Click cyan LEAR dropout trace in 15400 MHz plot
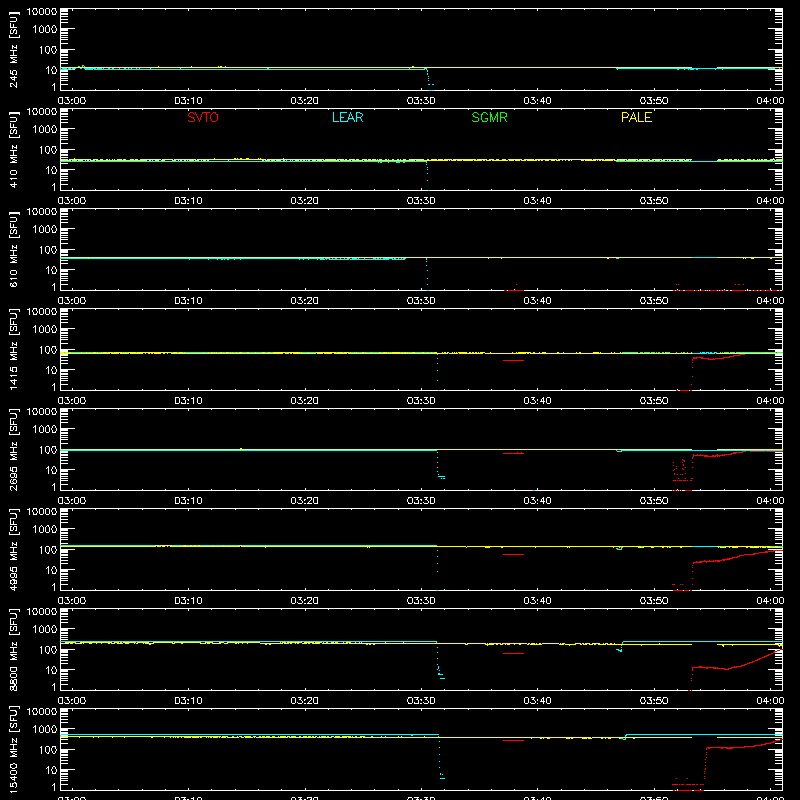The height and width of the screenshot is (800, 800). point(441,757)
